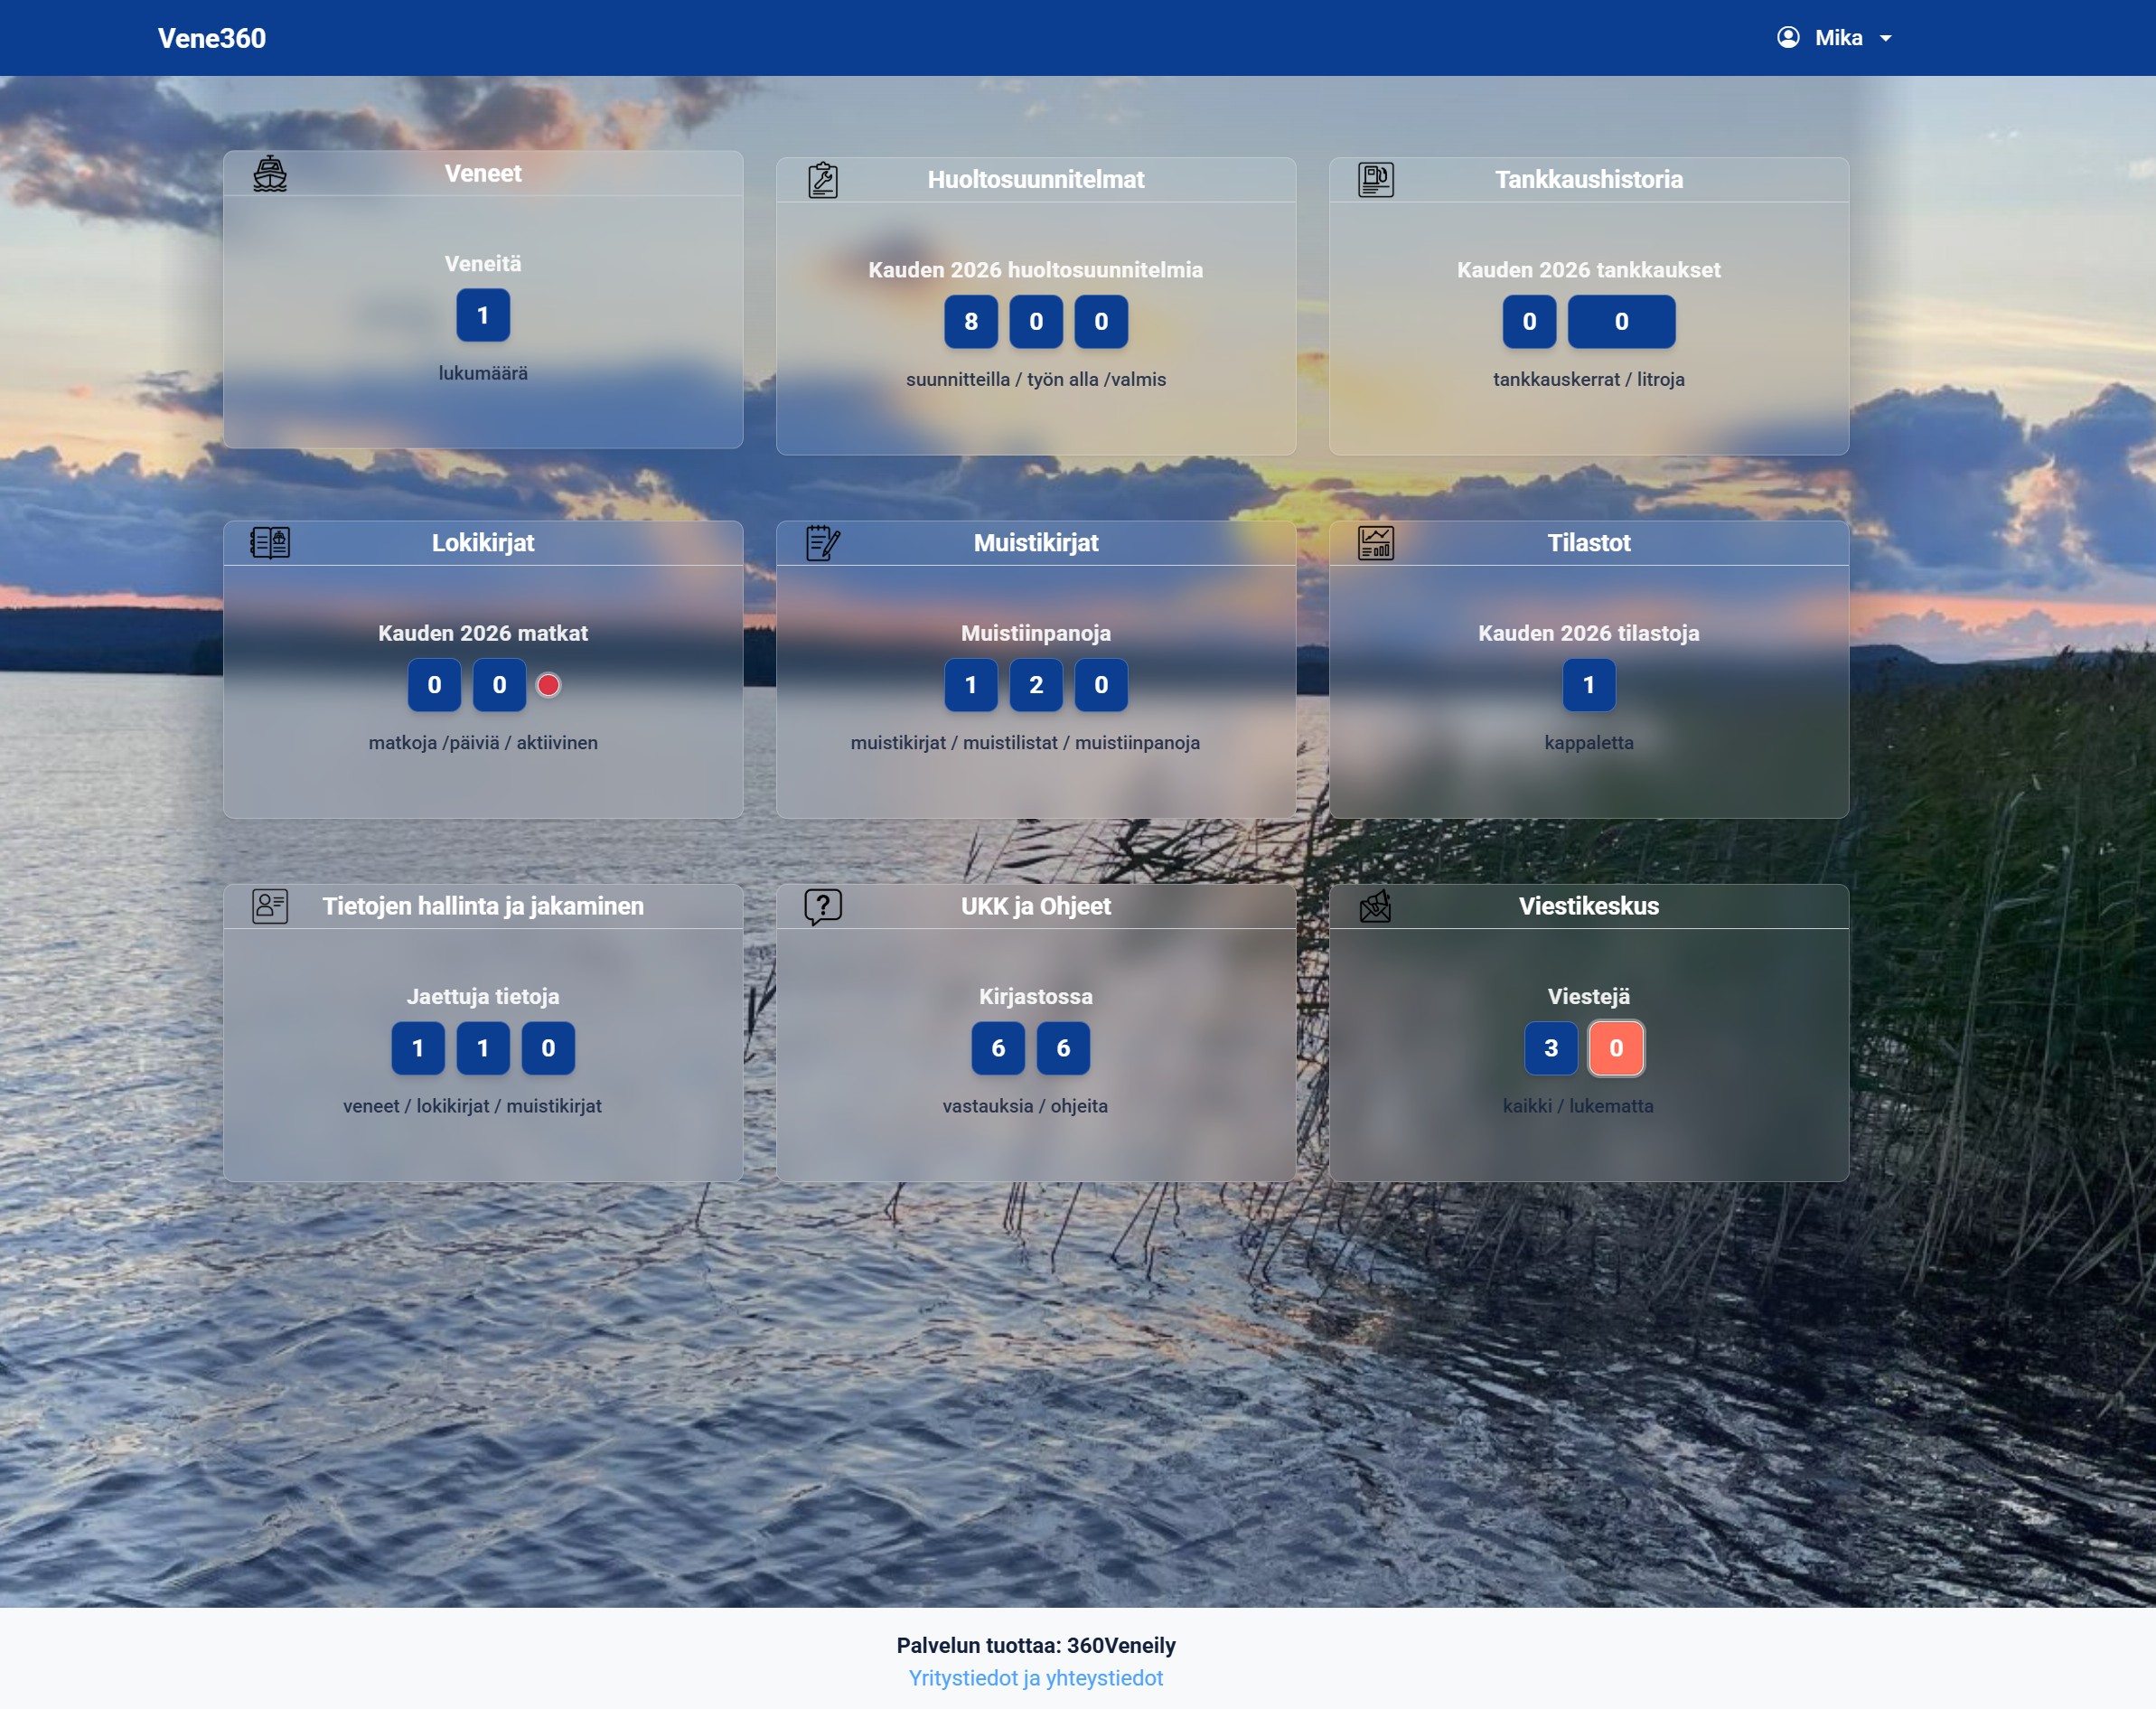Open Yritystiedot ja yhteystiedot link
The image size is (2156, 1709).
1035,1678
